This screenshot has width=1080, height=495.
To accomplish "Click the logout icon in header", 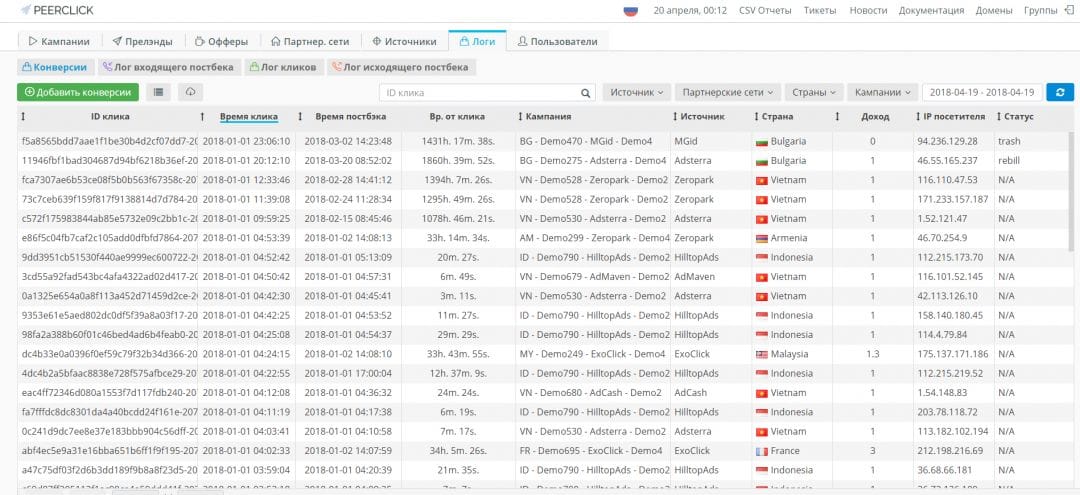I will (1070, 10).
